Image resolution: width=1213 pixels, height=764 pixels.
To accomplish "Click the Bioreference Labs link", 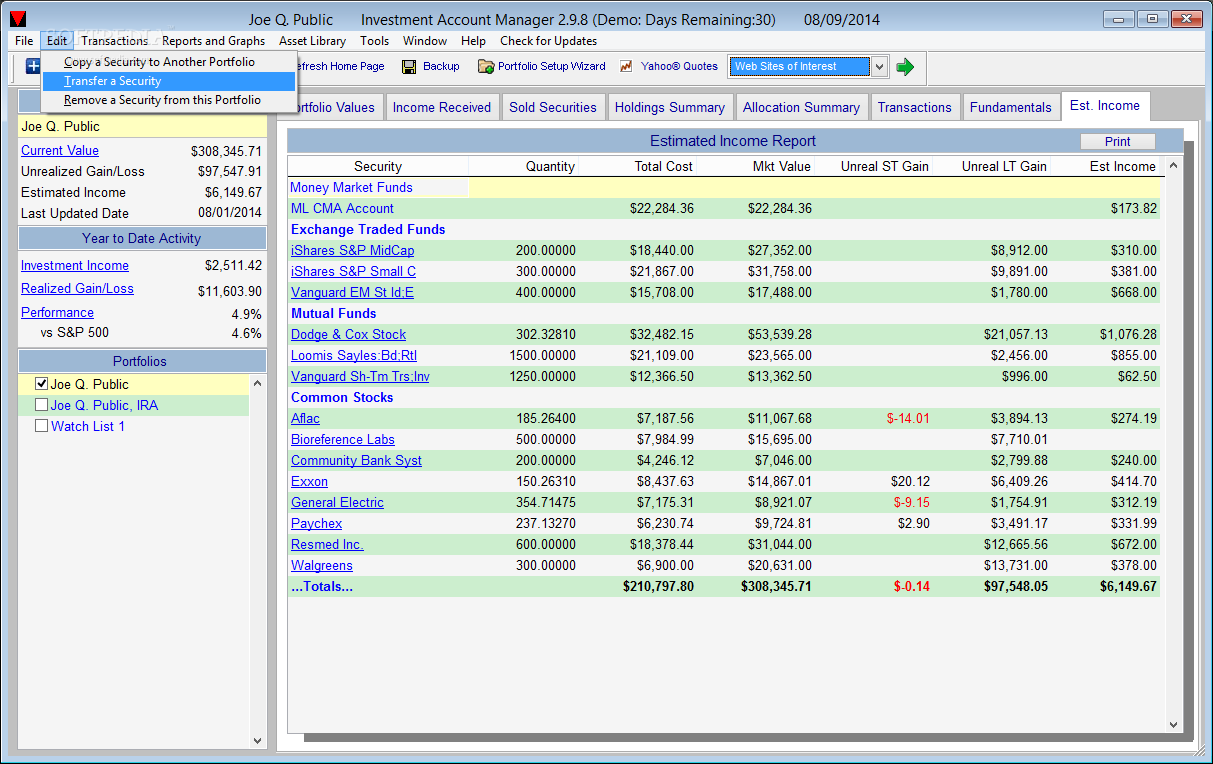I will [343, 440].
